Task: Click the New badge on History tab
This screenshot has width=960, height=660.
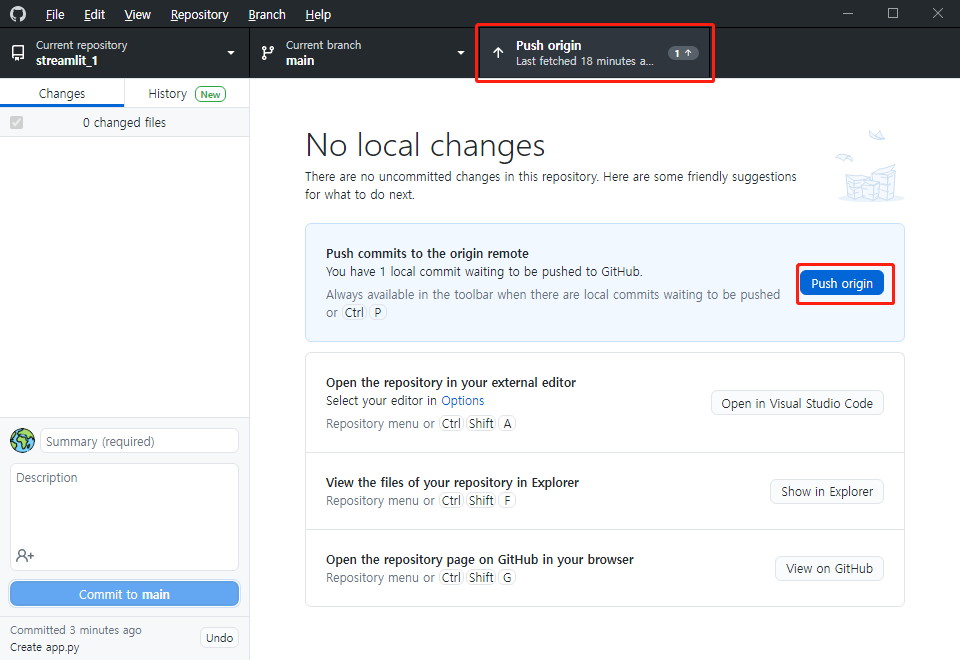Action: click(211, 94)
